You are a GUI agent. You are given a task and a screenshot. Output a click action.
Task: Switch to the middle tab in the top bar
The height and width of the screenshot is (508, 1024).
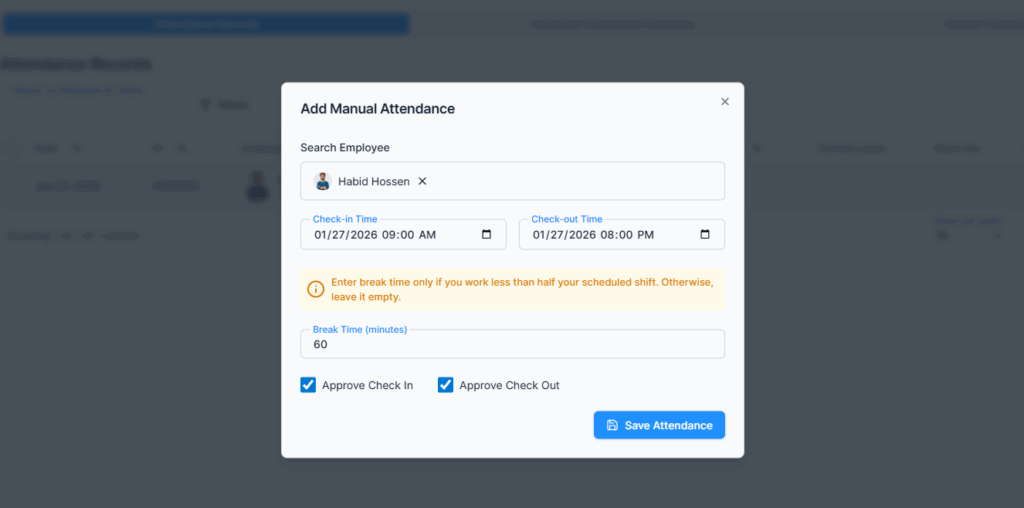[x=613, y=24]
